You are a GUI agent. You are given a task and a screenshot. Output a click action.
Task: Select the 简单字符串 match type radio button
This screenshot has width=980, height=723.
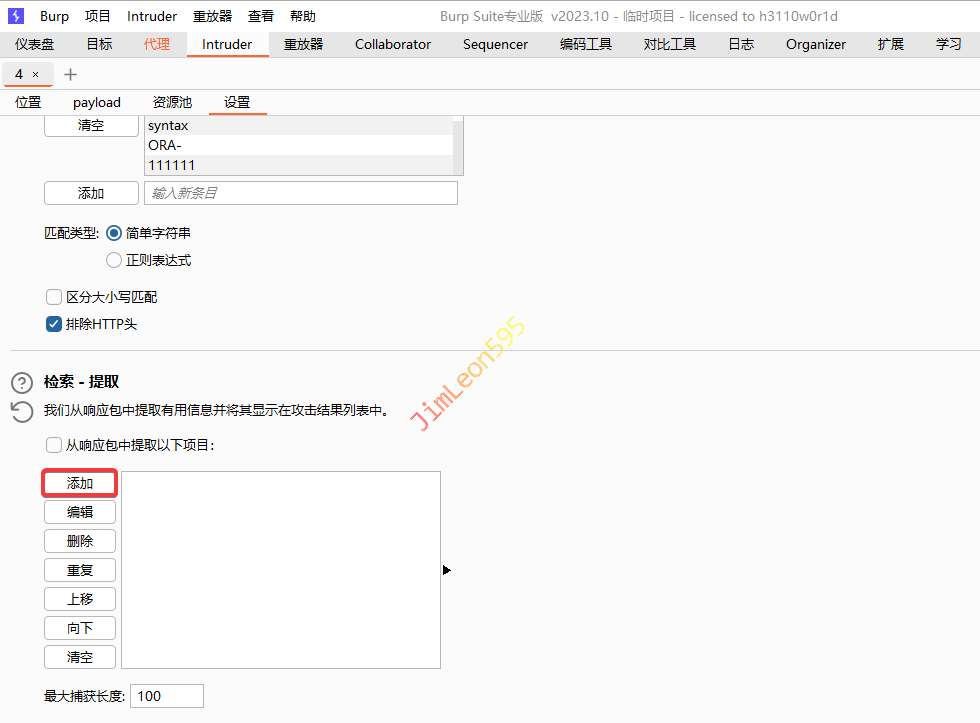click(x=113, y=233)
